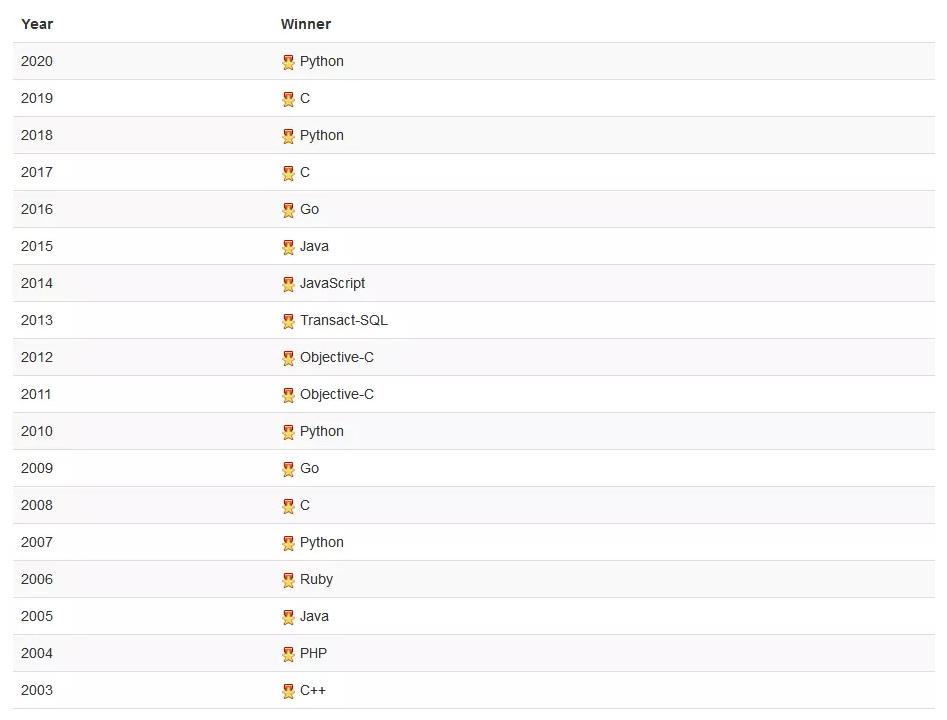Click the medal icon next to Transact-SQL
Viewport: 947px width, 720px height.
click(x=288, y=321)
